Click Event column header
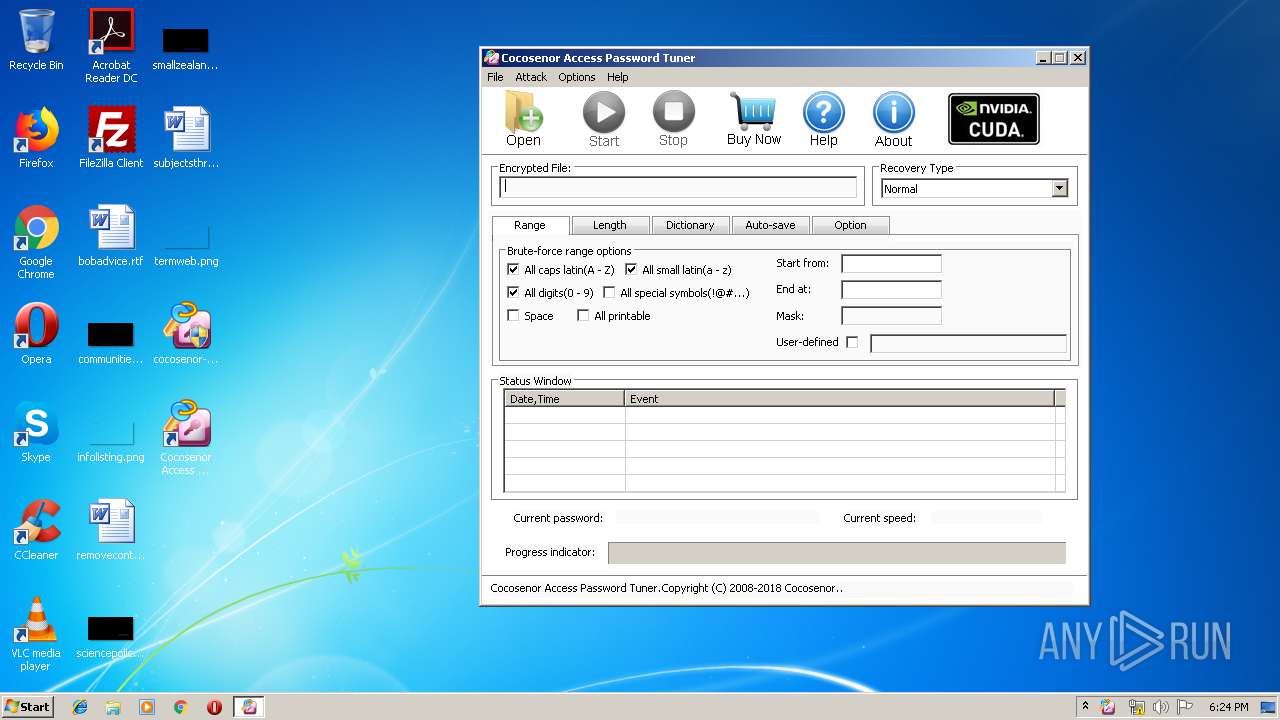The image size is (1280, 720). pos(840,399)
